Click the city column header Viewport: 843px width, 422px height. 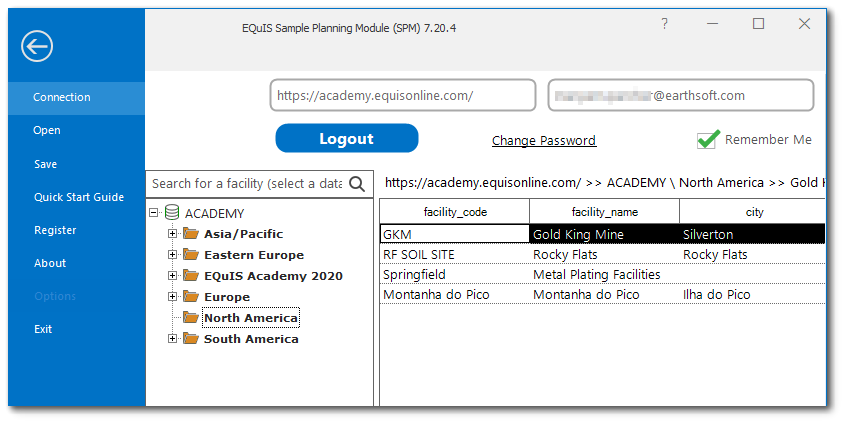[x=753, y=212]
